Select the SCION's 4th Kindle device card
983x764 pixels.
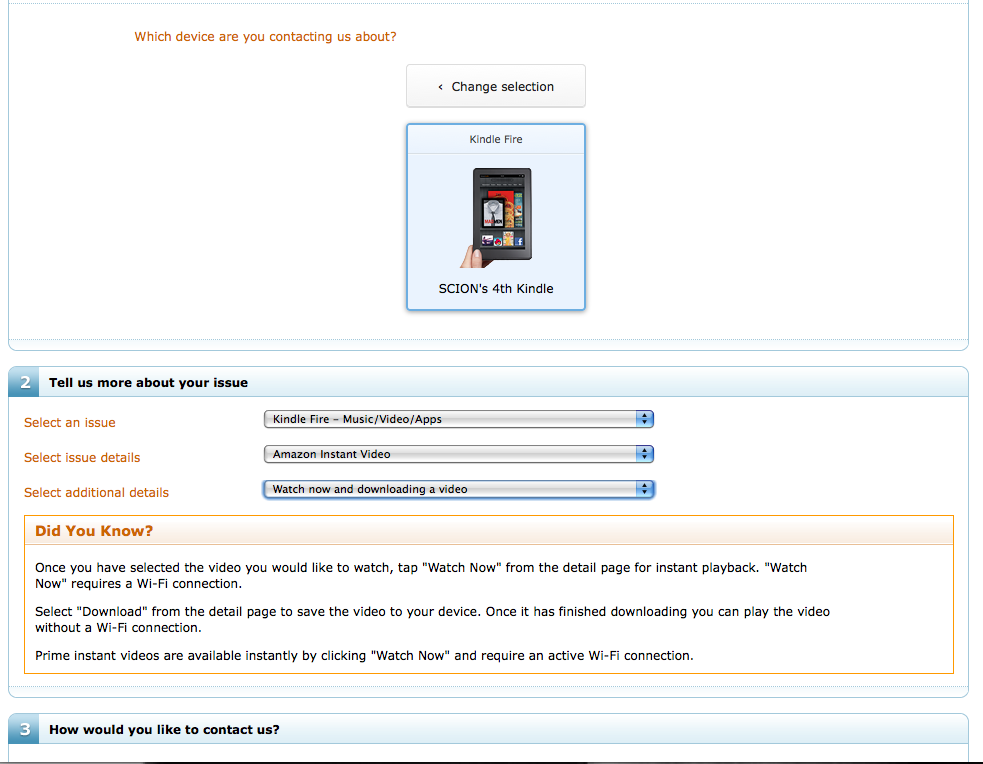[496, 217]
